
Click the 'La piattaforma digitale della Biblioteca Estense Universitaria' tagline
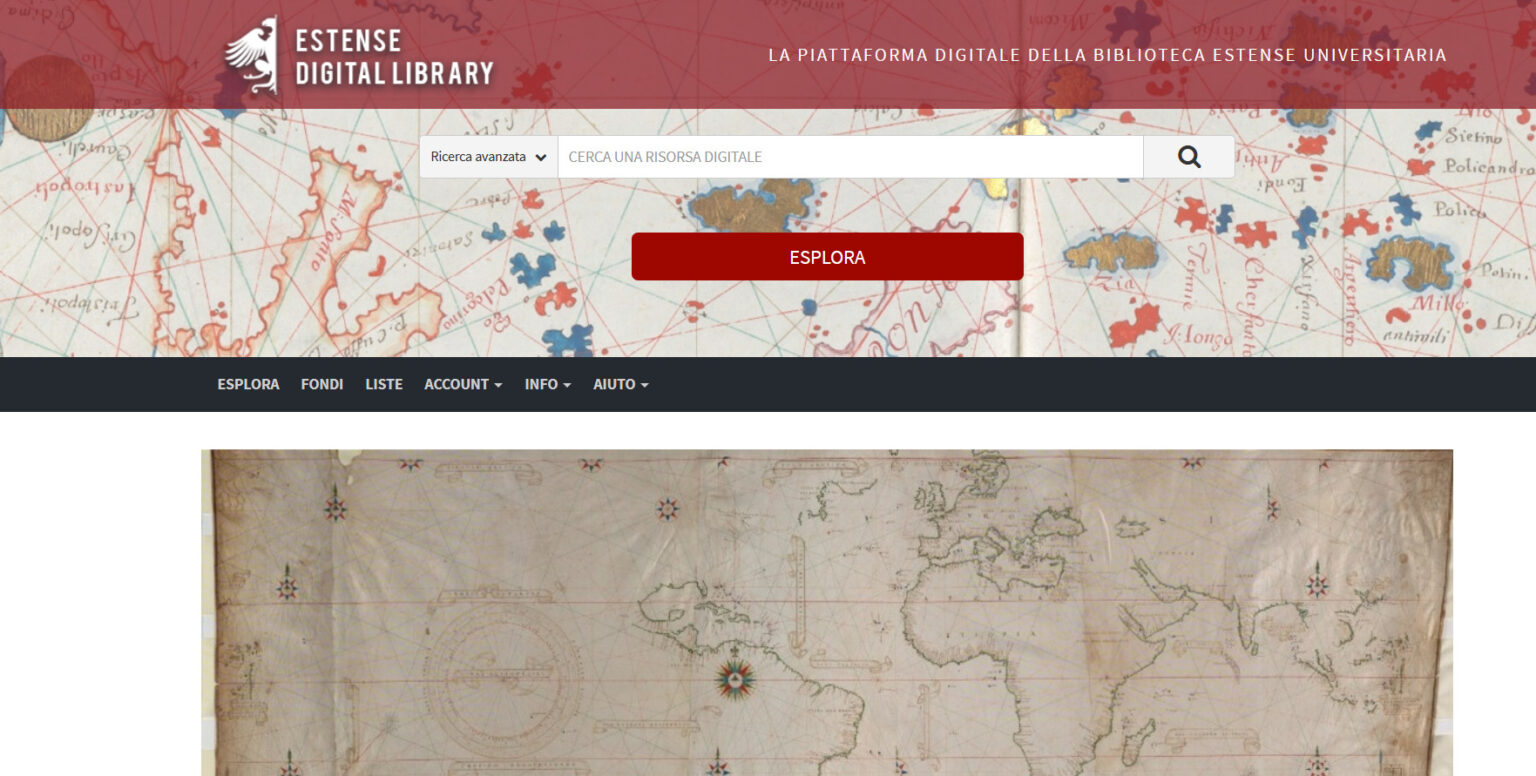pyautogui.click(x=1107, y=55)
